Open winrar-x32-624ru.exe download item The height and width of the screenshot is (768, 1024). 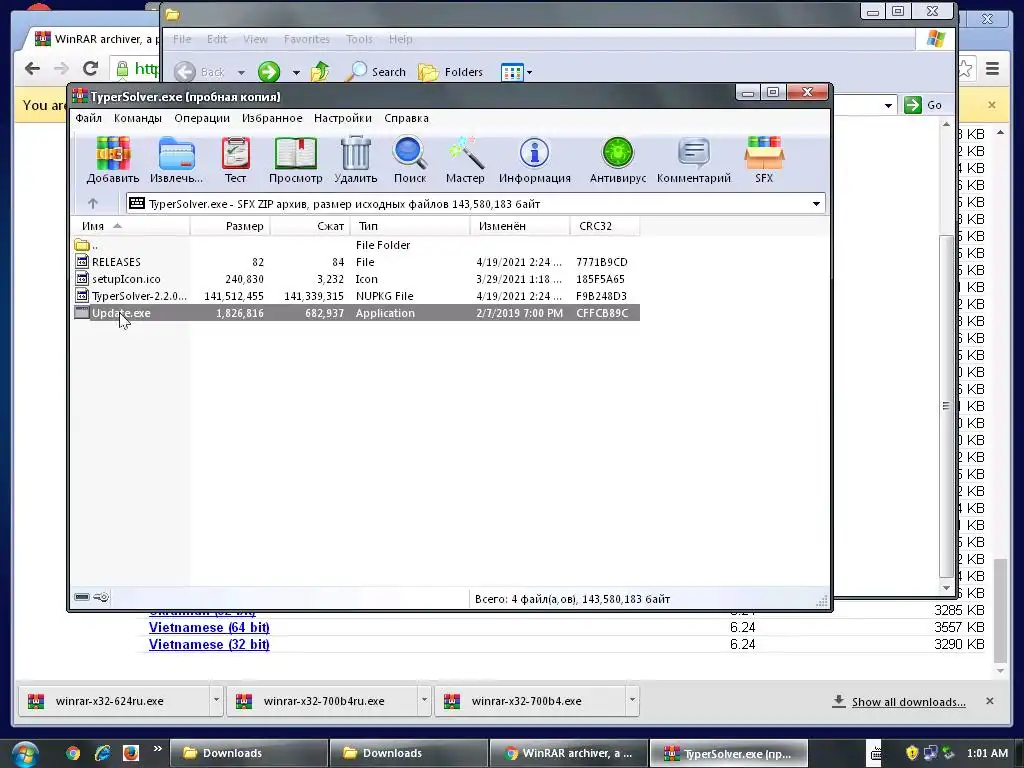(x=114, y=701)
